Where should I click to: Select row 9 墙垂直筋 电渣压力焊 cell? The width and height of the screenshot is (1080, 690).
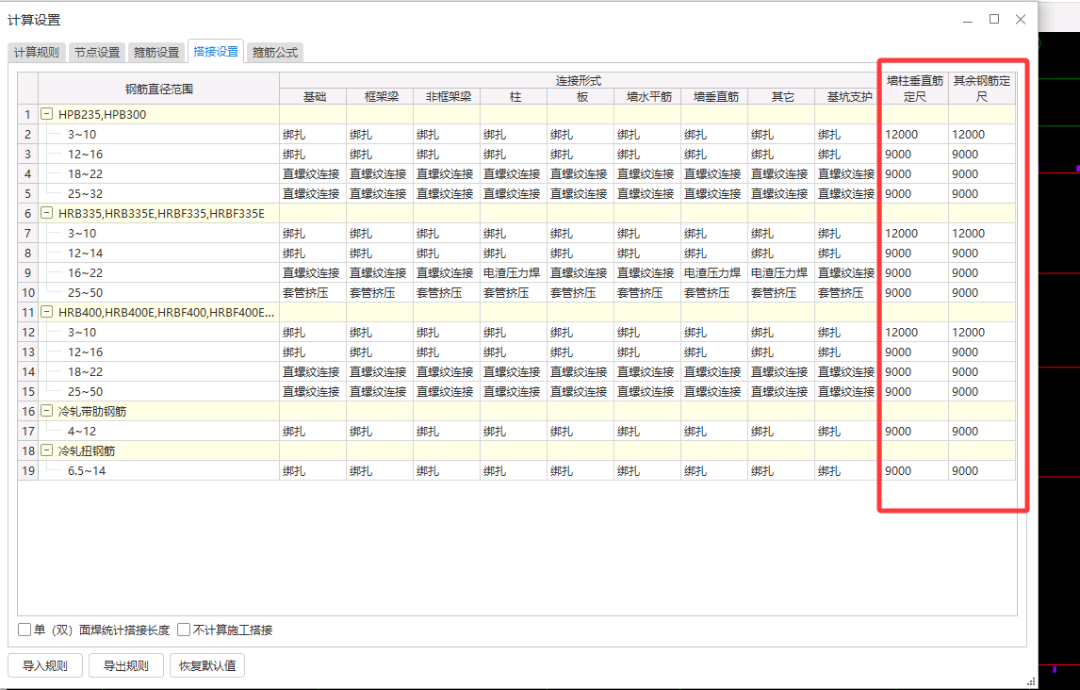point(714,273)
